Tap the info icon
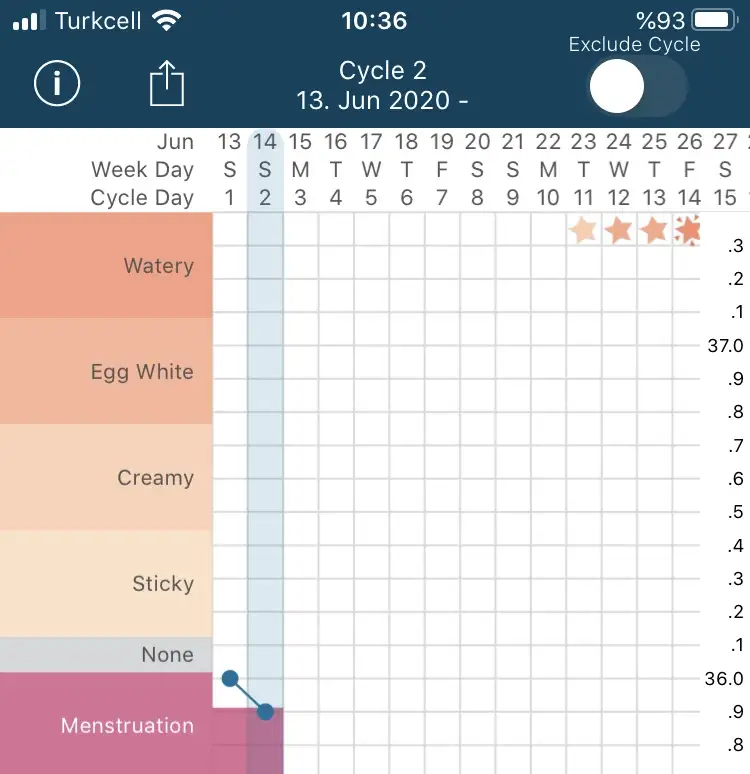The image size is (750, 774). (57, 84)
